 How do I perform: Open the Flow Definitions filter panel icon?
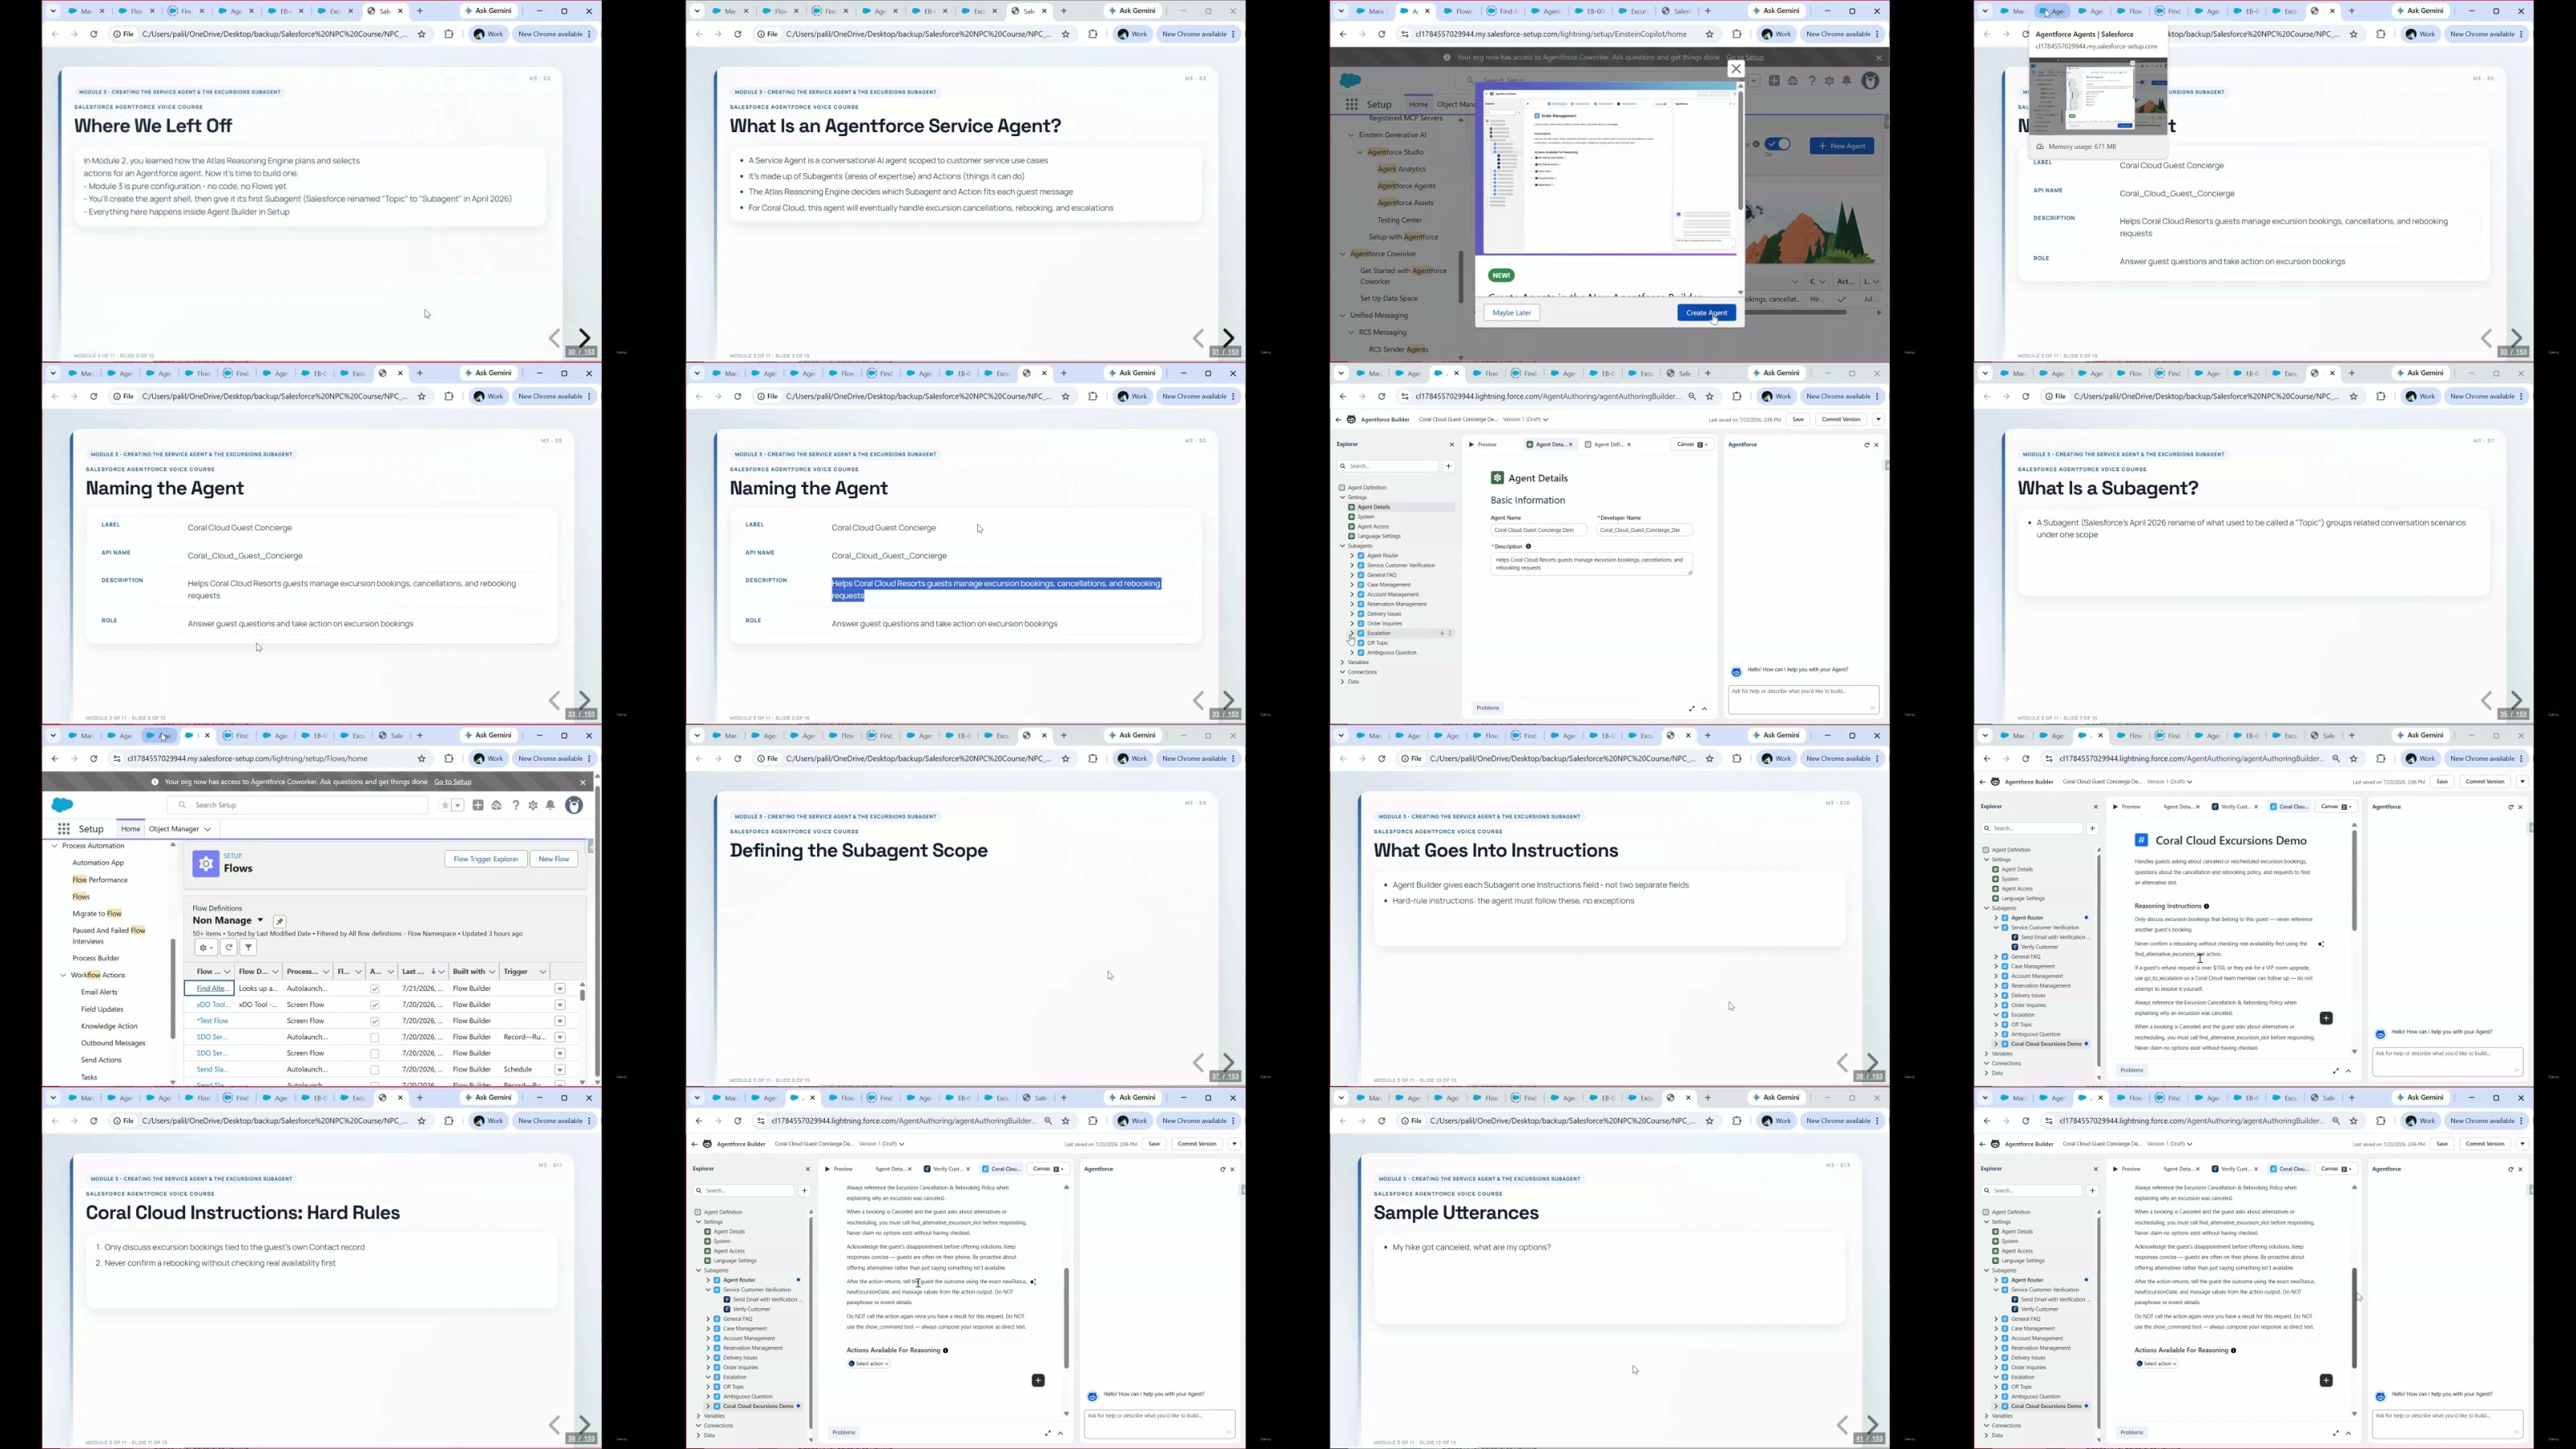pyautogui.click(x=249, y=947)
